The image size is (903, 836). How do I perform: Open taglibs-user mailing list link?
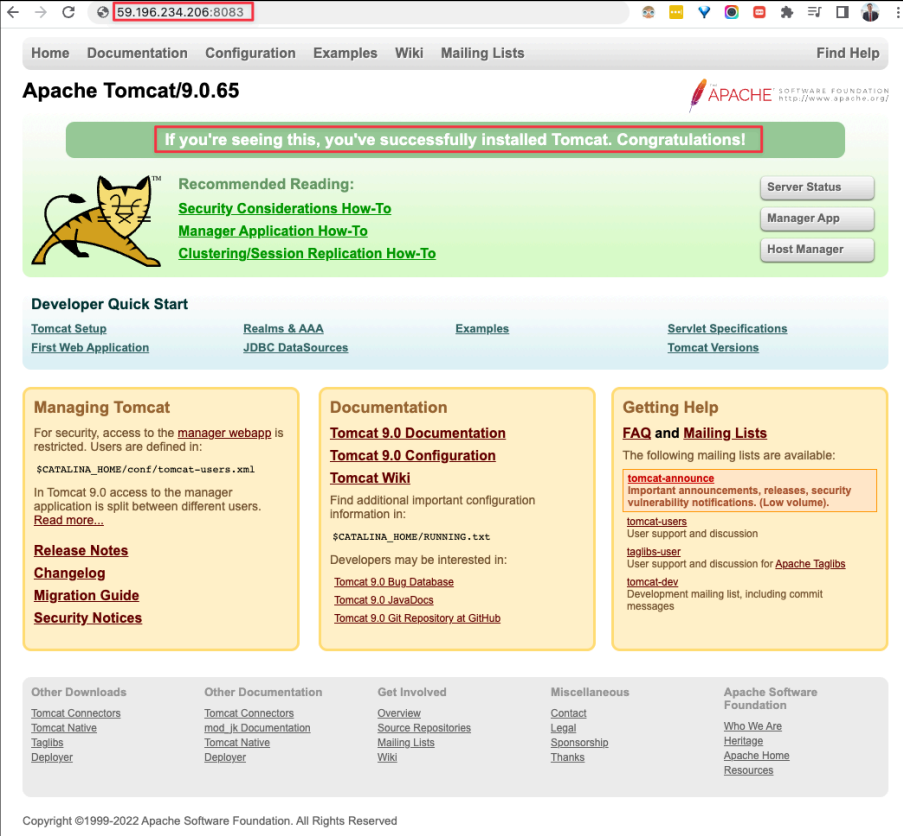(x=653, y=552)
